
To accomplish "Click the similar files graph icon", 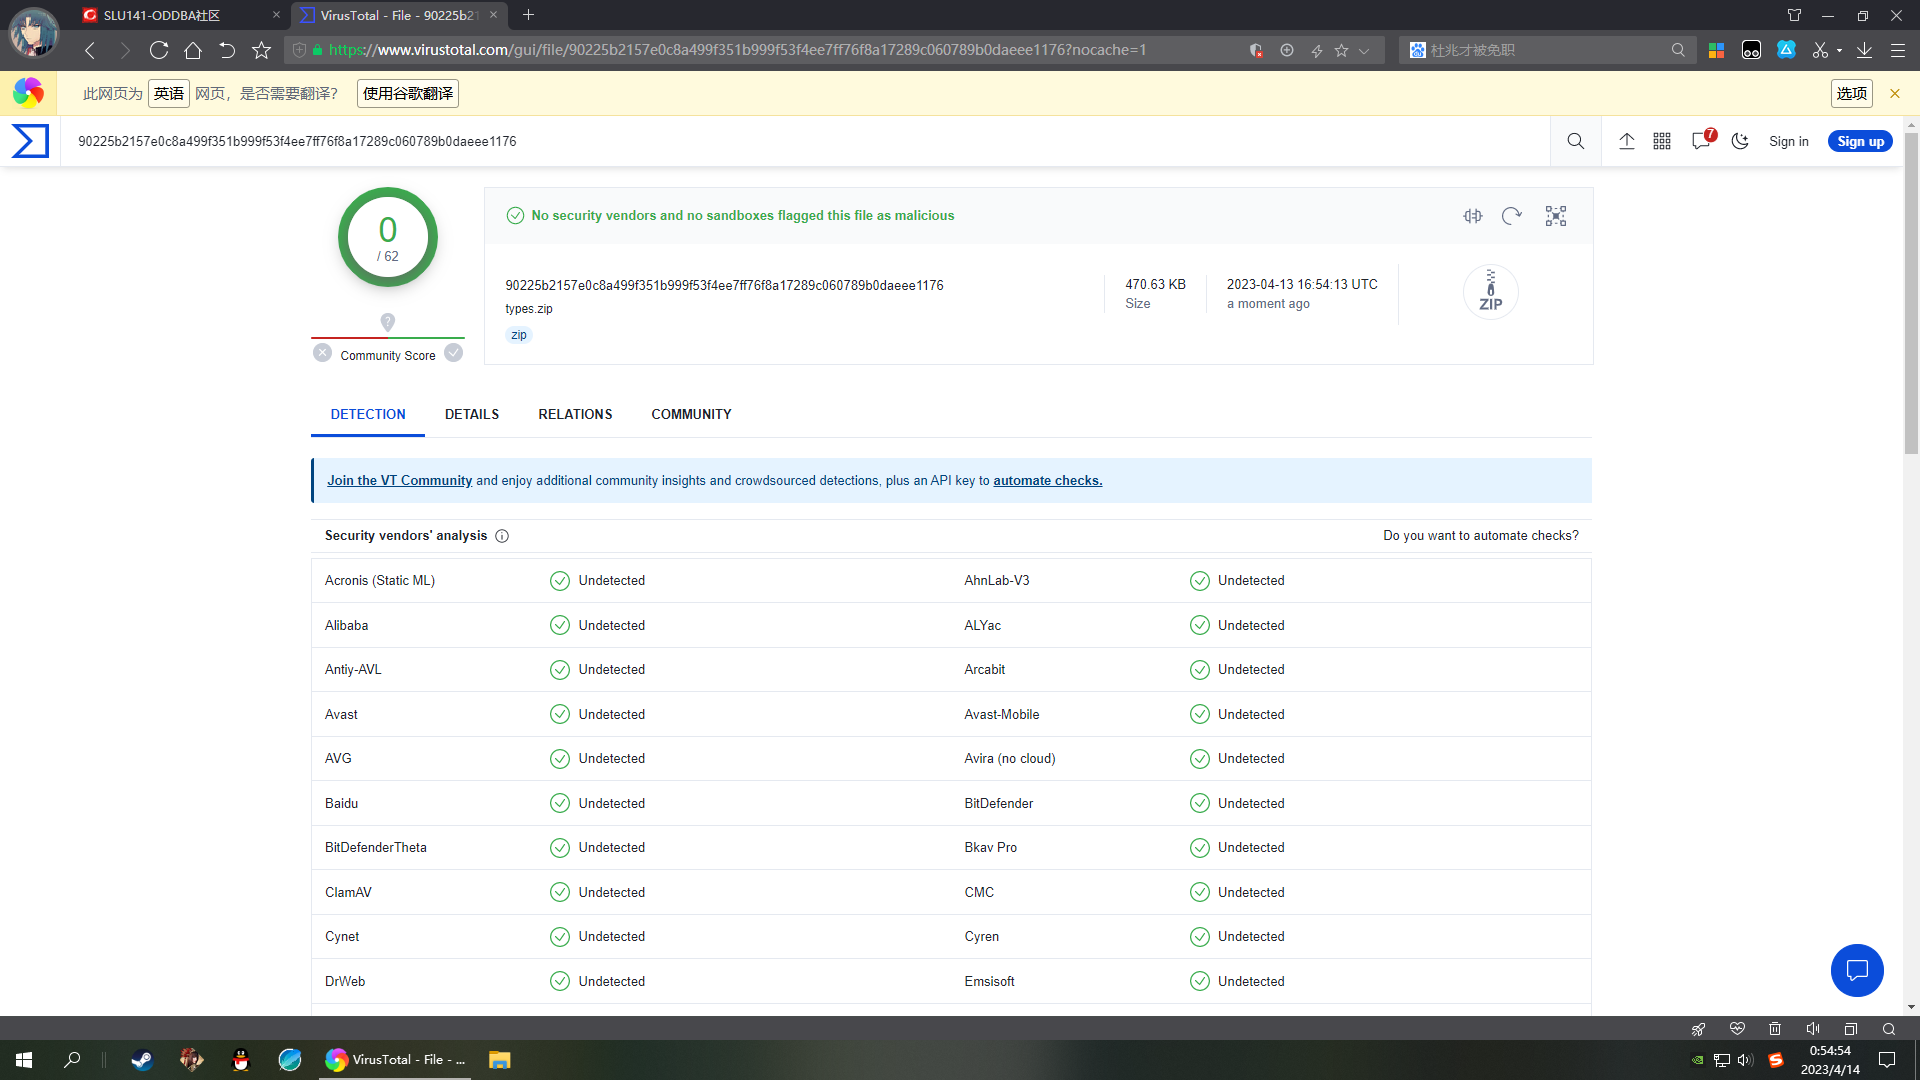I will click(x=1555, y=216).
